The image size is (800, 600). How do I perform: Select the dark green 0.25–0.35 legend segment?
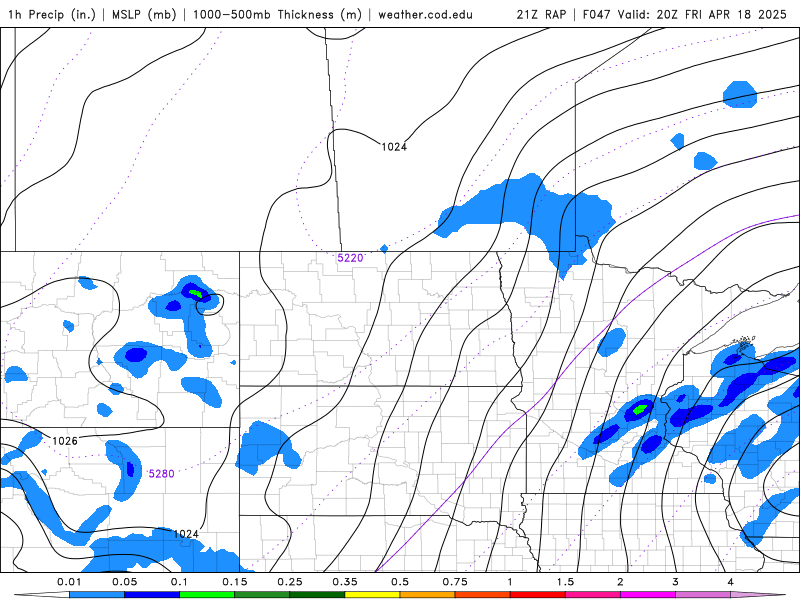pos(317,595)
